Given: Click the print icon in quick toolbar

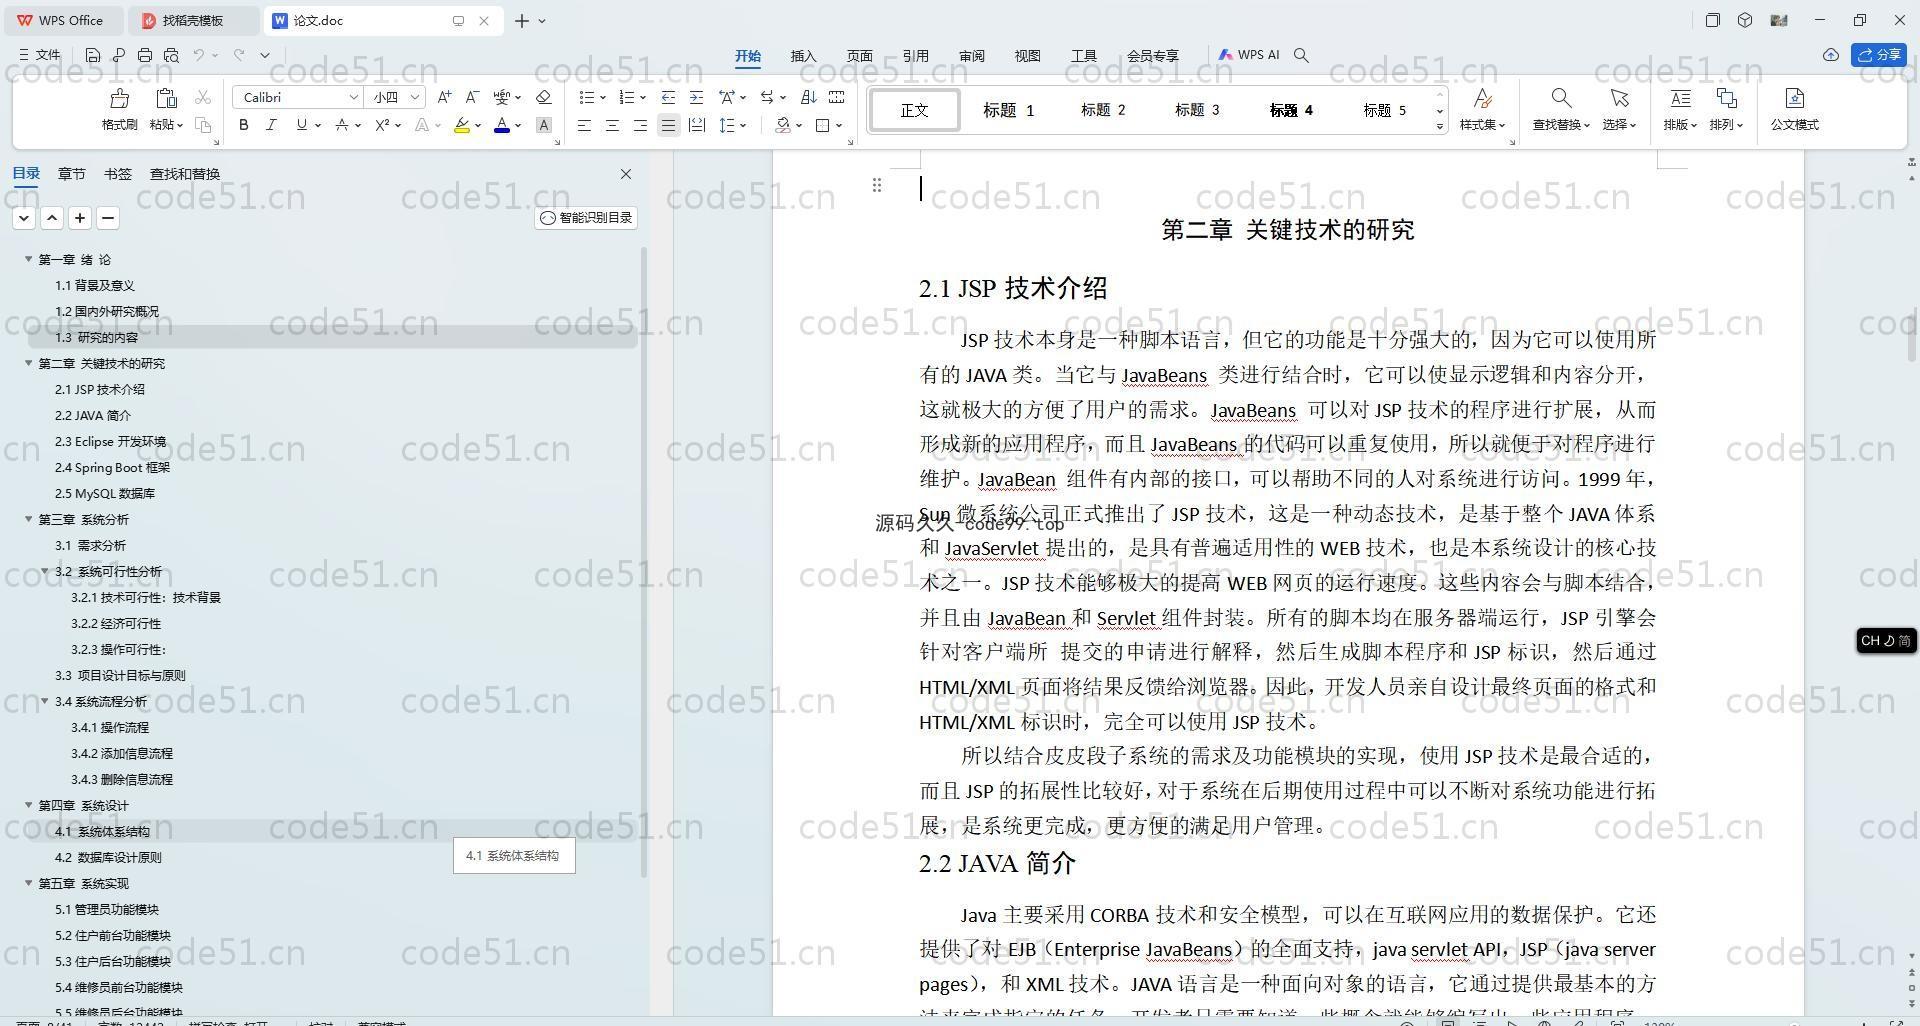Looking at the screenshot, I should tap(145, 55).
